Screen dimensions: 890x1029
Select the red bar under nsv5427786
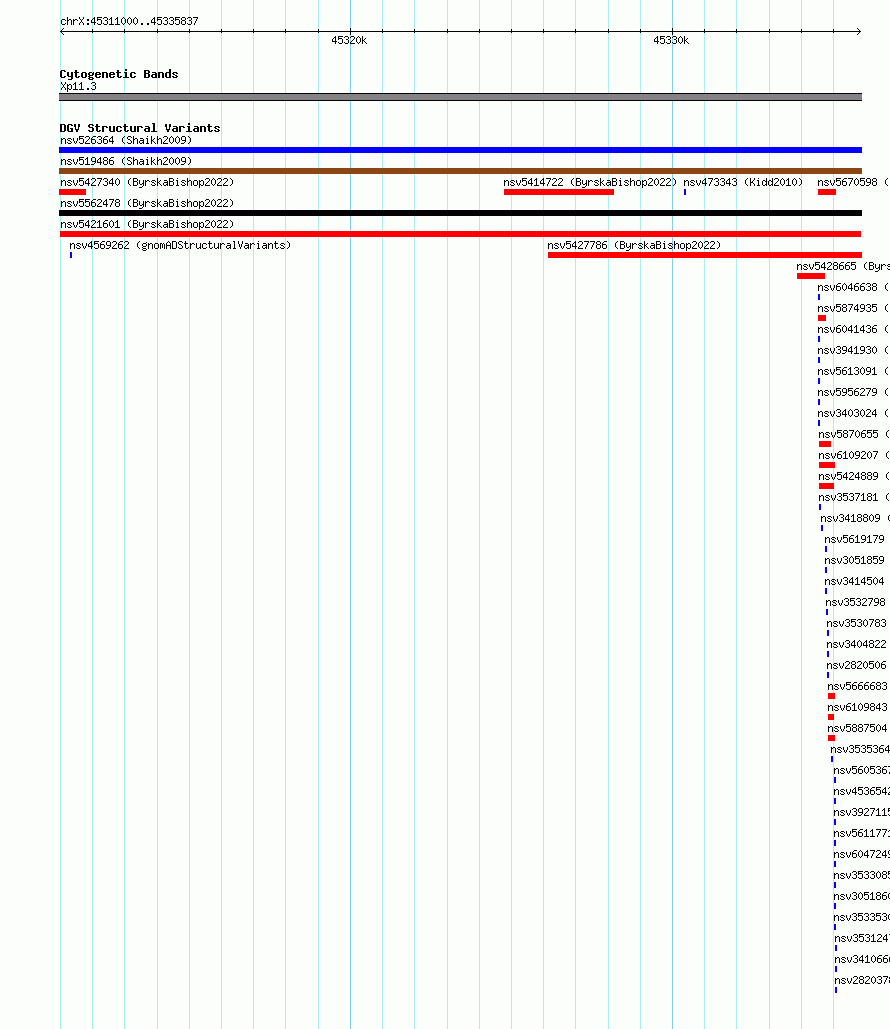tap(705, 255)
